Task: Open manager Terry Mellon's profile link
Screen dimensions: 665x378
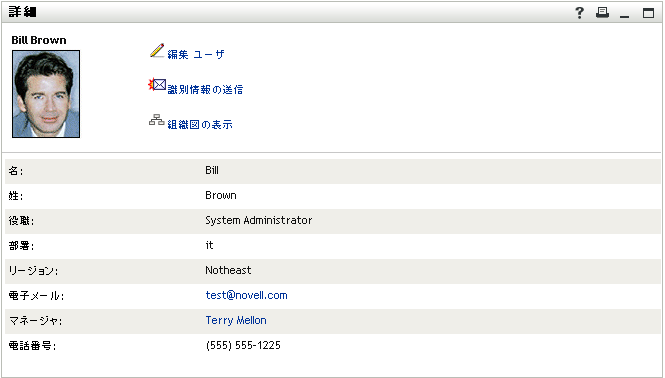Action: click(x=236, y=320)
